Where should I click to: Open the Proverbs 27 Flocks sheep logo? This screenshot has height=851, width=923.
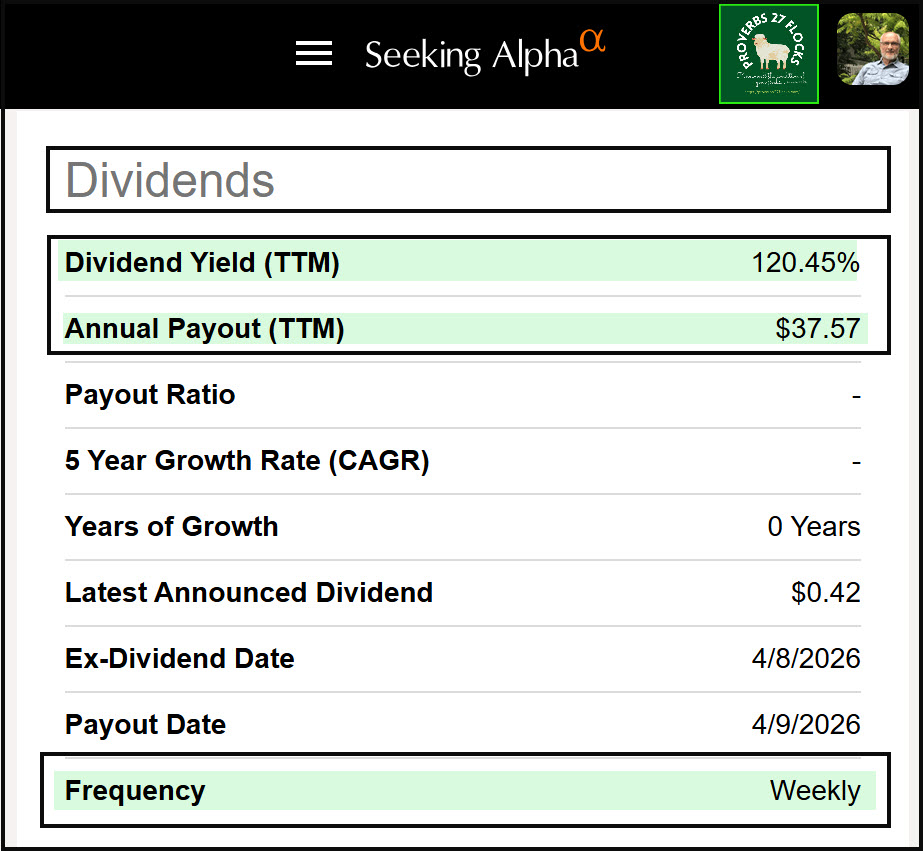coord(769,54)
